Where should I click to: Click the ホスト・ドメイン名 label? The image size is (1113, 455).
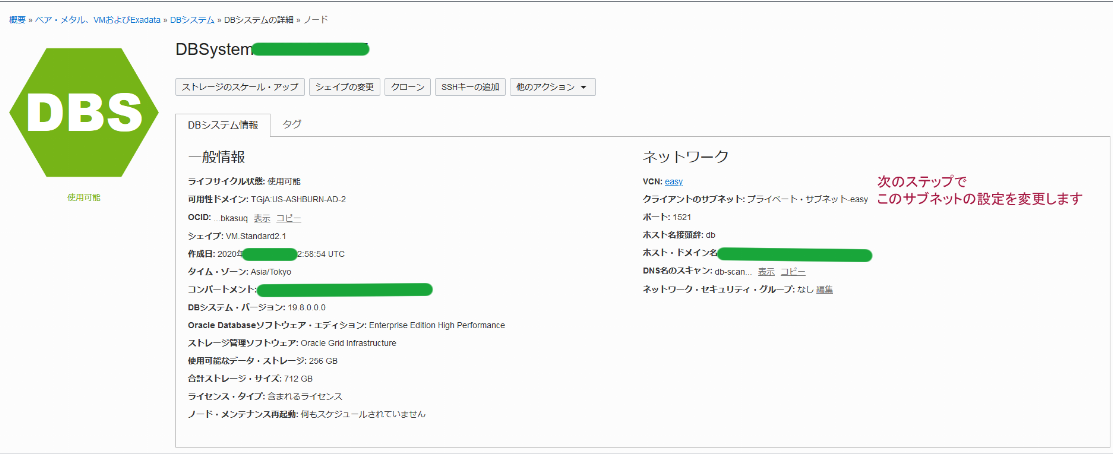[680, 253]
